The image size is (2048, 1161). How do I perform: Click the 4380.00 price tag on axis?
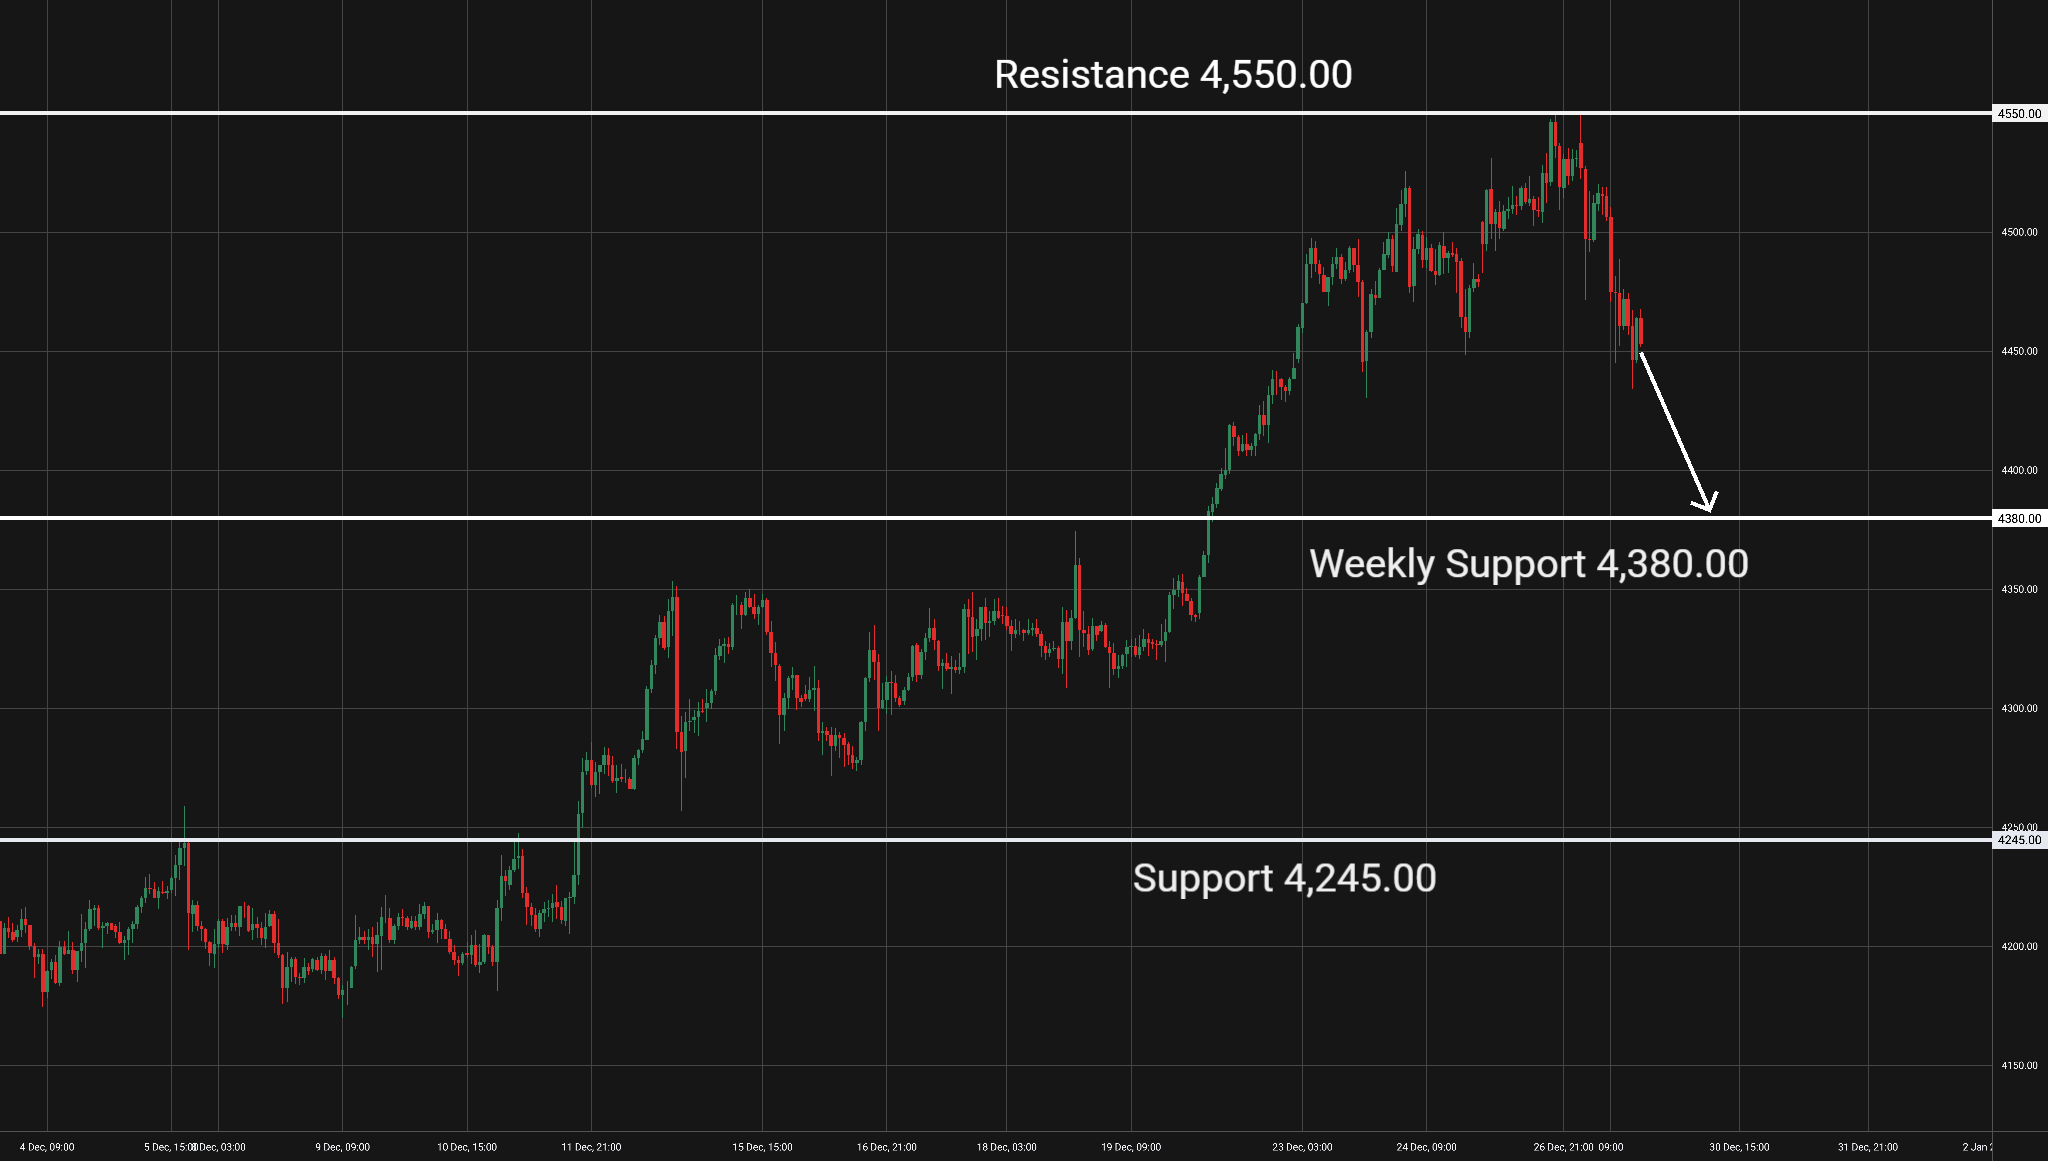coord(2019,519)
